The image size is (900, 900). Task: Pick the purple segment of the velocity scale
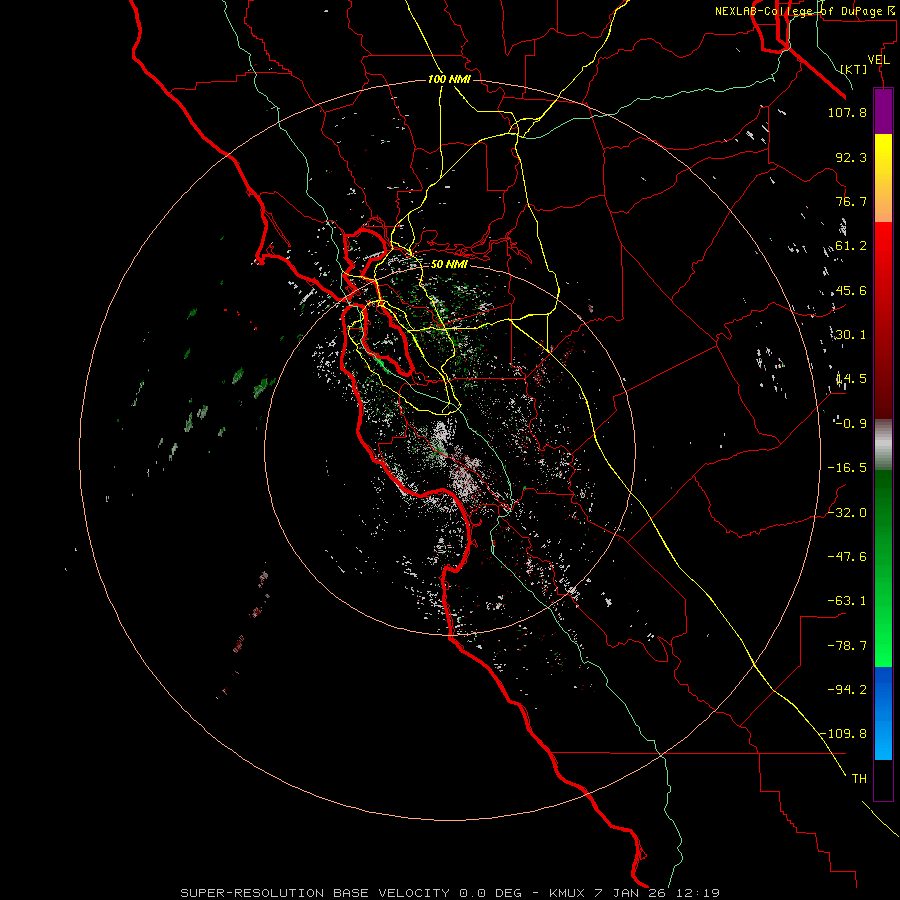click(x=883, y=112)
